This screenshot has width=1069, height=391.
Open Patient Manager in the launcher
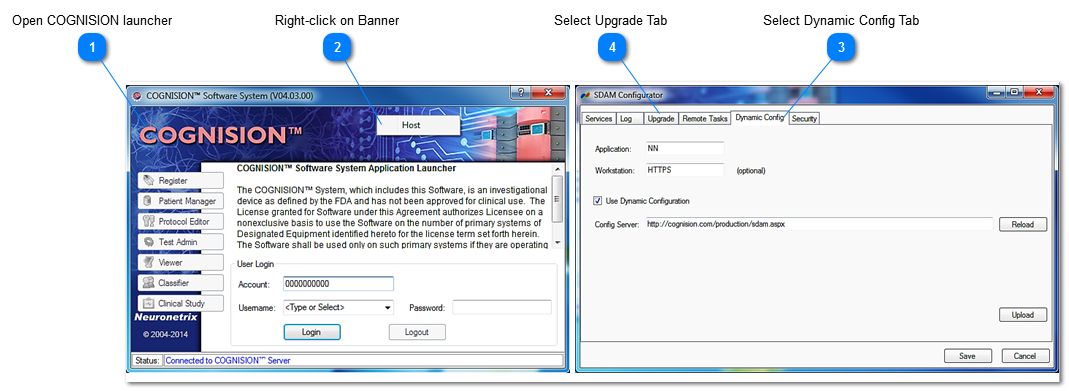pos(181,201)
